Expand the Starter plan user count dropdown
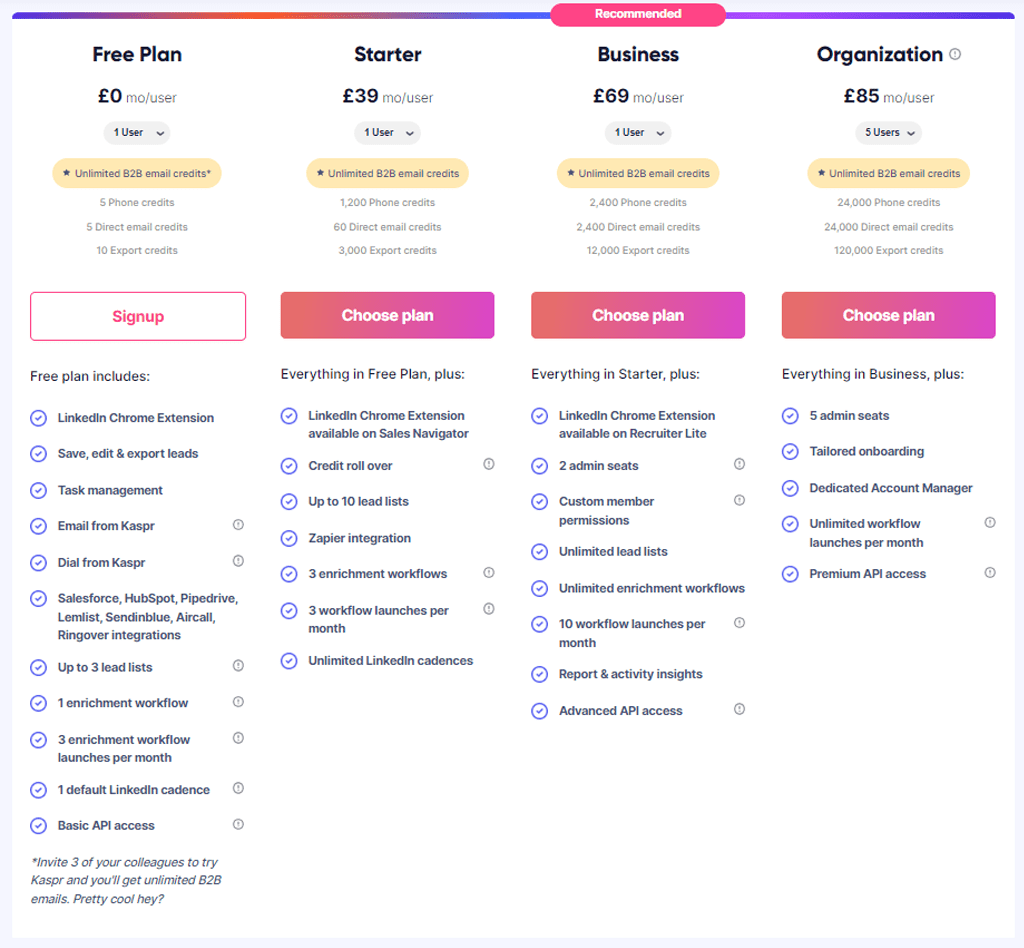This screenshot has width=1024, height=948. (387, 132)
